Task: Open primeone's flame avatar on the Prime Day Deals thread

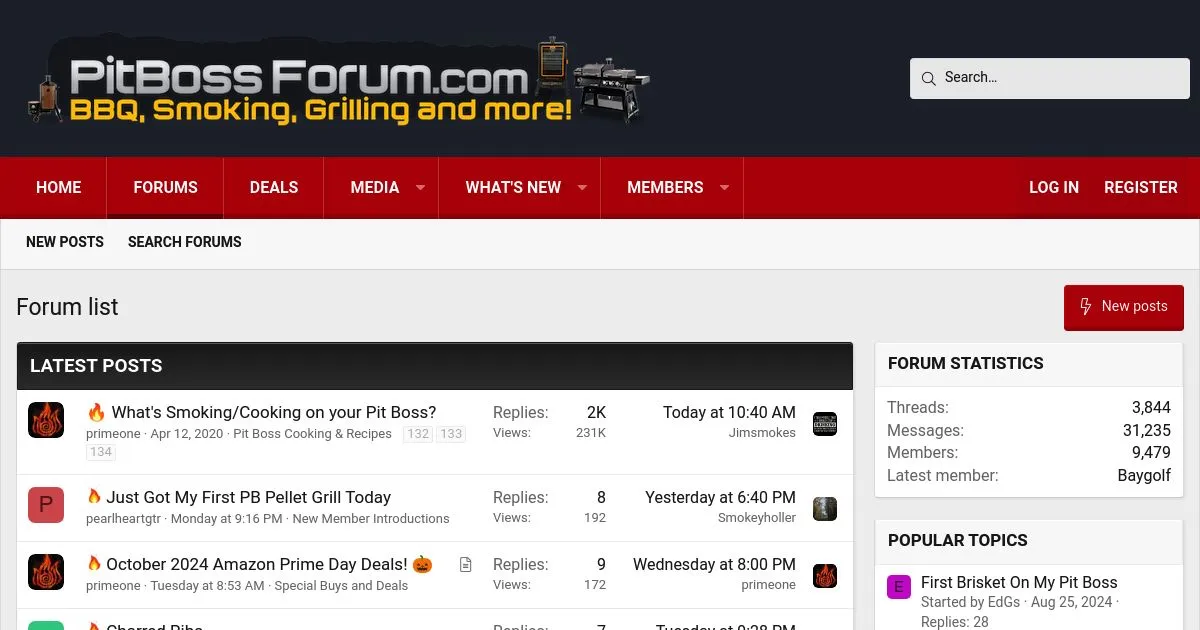Action: click(x=46, y=572)
